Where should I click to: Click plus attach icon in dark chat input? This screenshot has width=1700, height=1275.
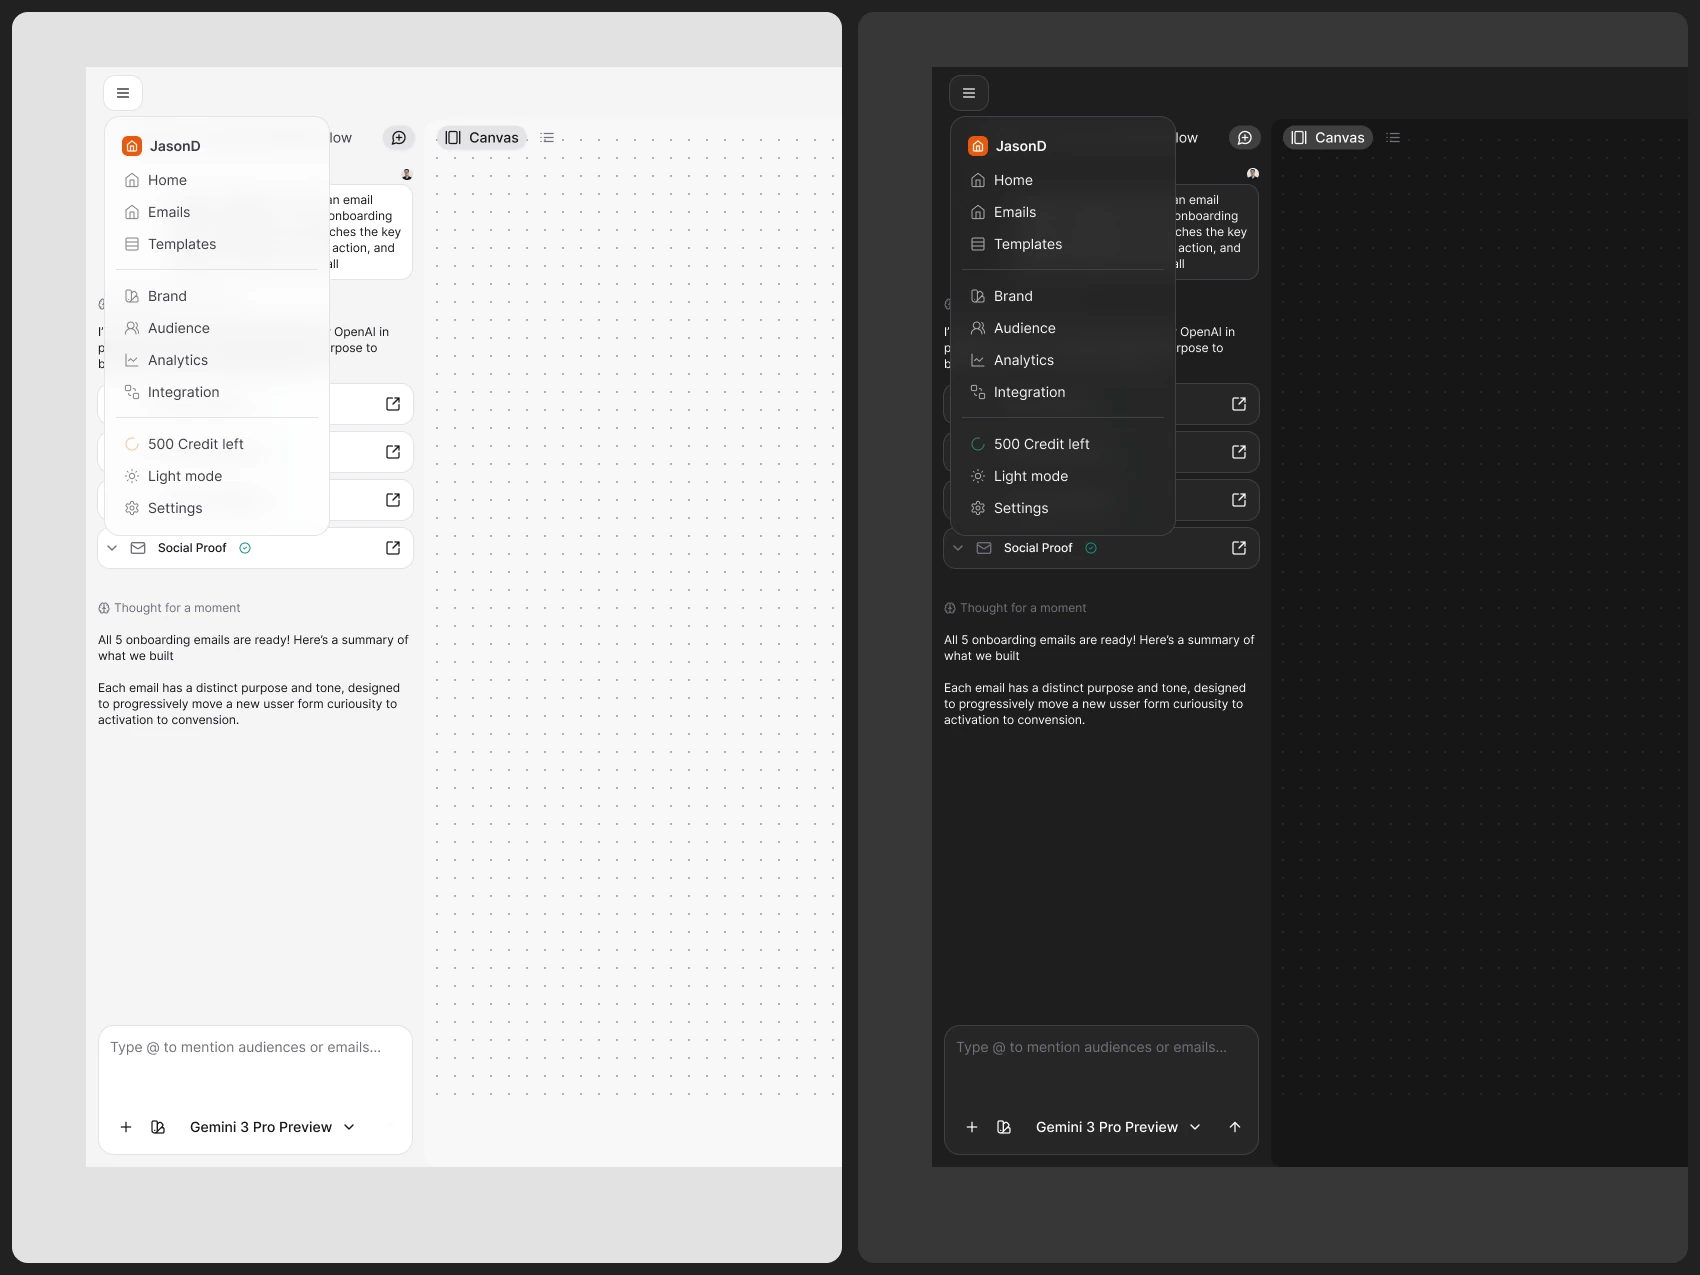tap(972, 1127)
